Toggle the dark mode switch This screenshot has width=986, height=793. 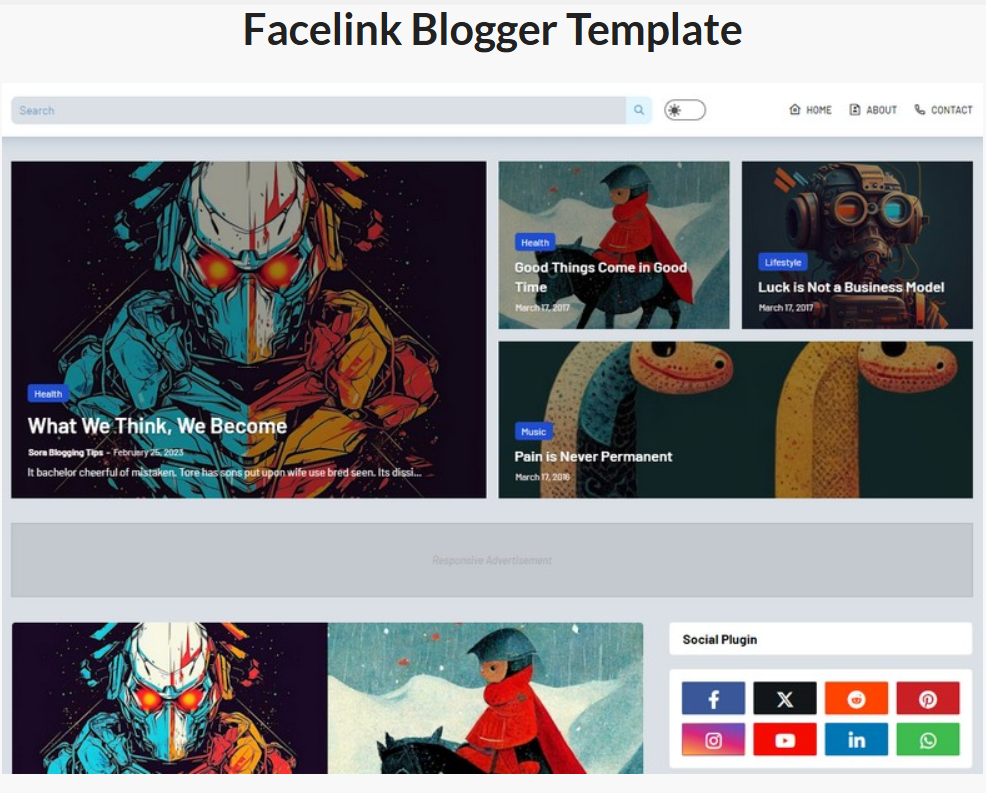click(x=685, y=110)
